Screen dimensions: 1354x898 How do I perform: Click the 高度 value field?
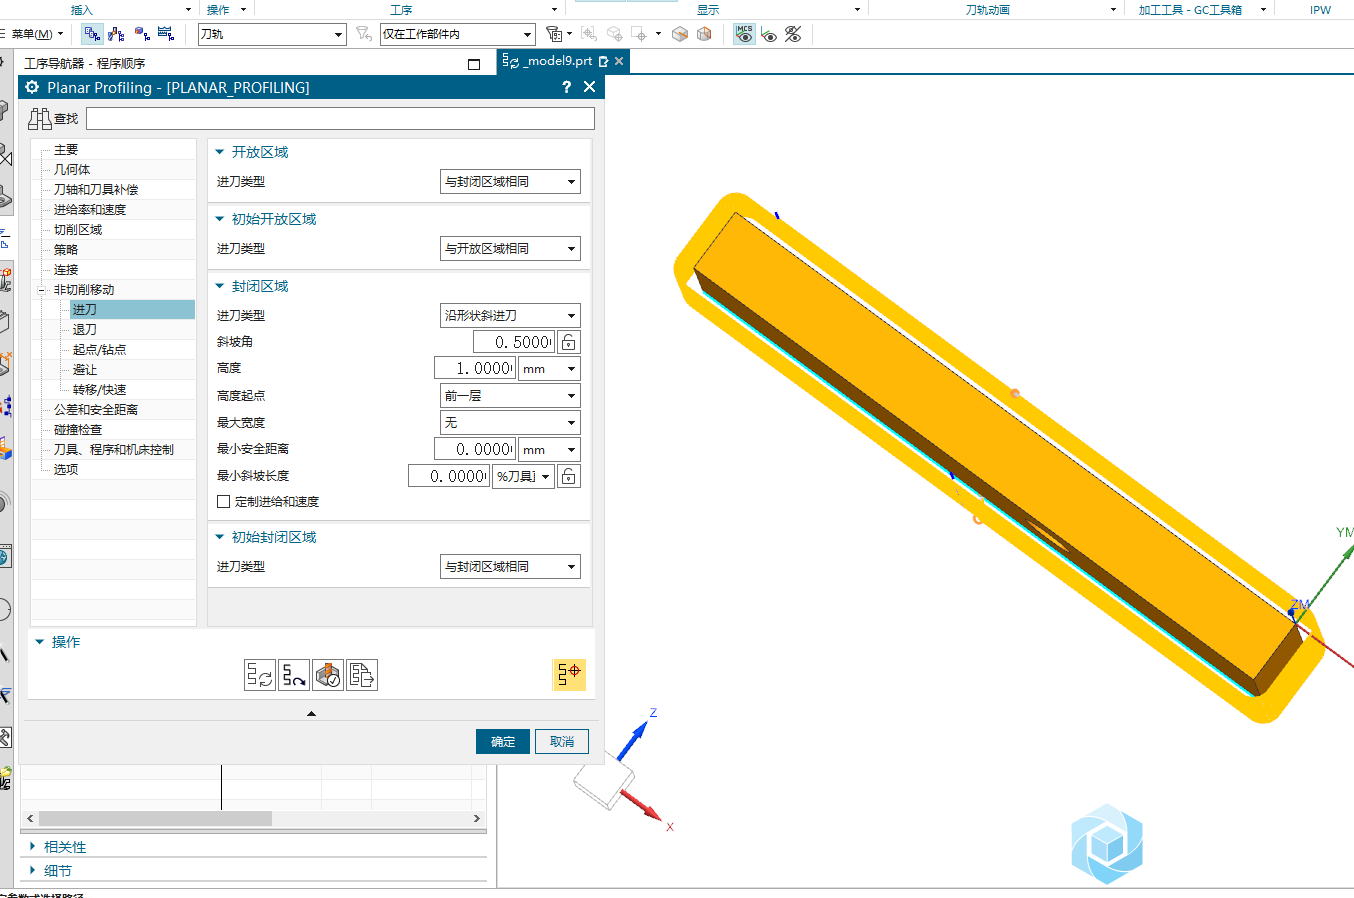tap(475, 369)
